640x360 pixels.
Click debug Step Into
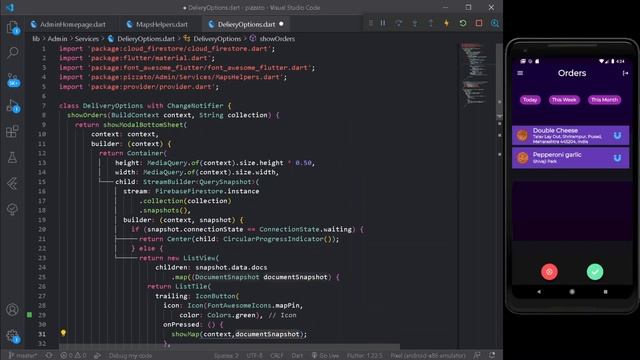(x=415, y=23)
